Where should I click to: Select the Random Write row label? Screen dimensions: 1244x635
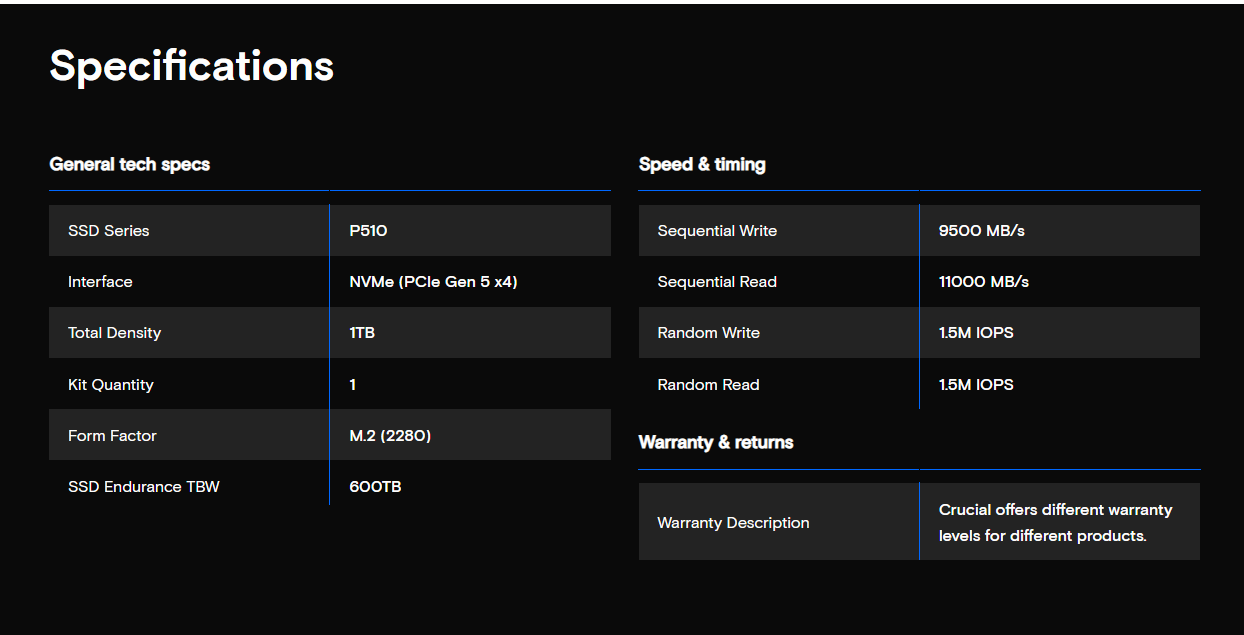tap(708, 333)
